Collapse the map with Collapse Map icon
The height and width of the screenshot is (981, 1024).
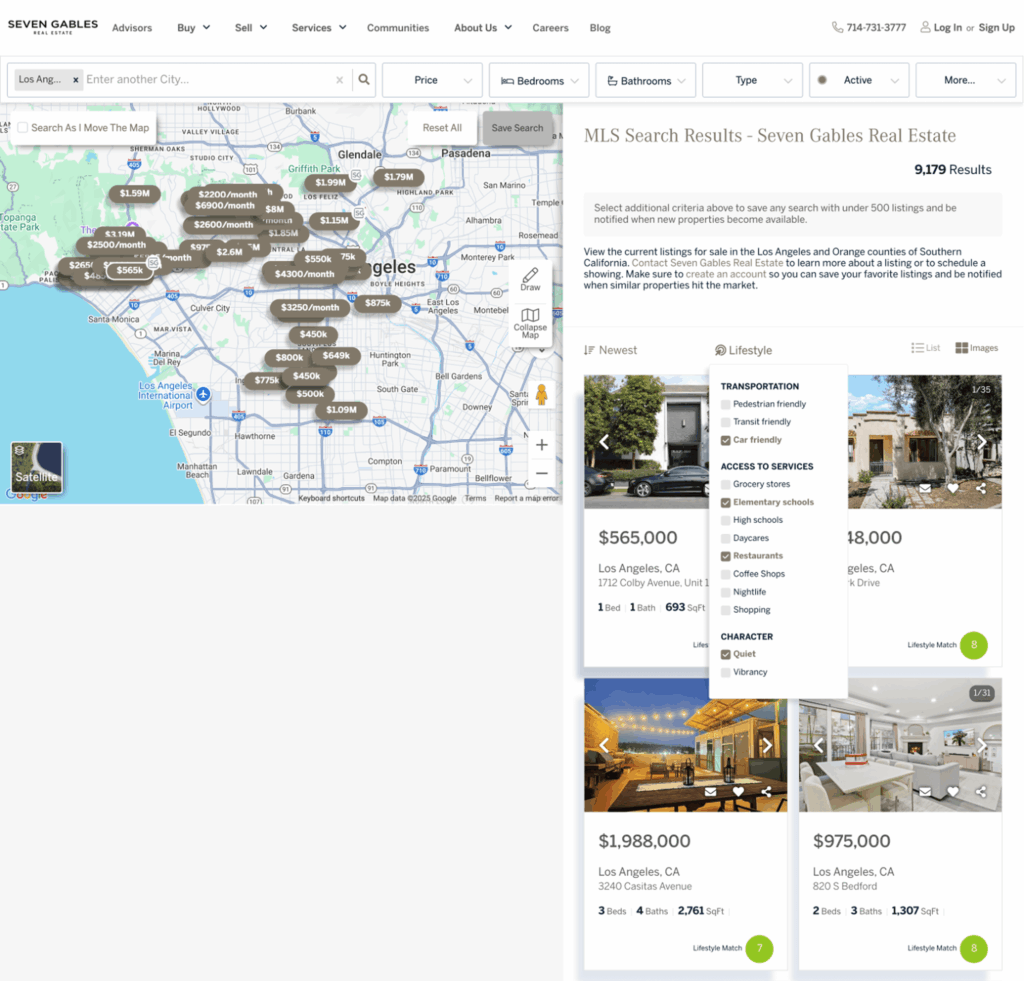(530, 322)
